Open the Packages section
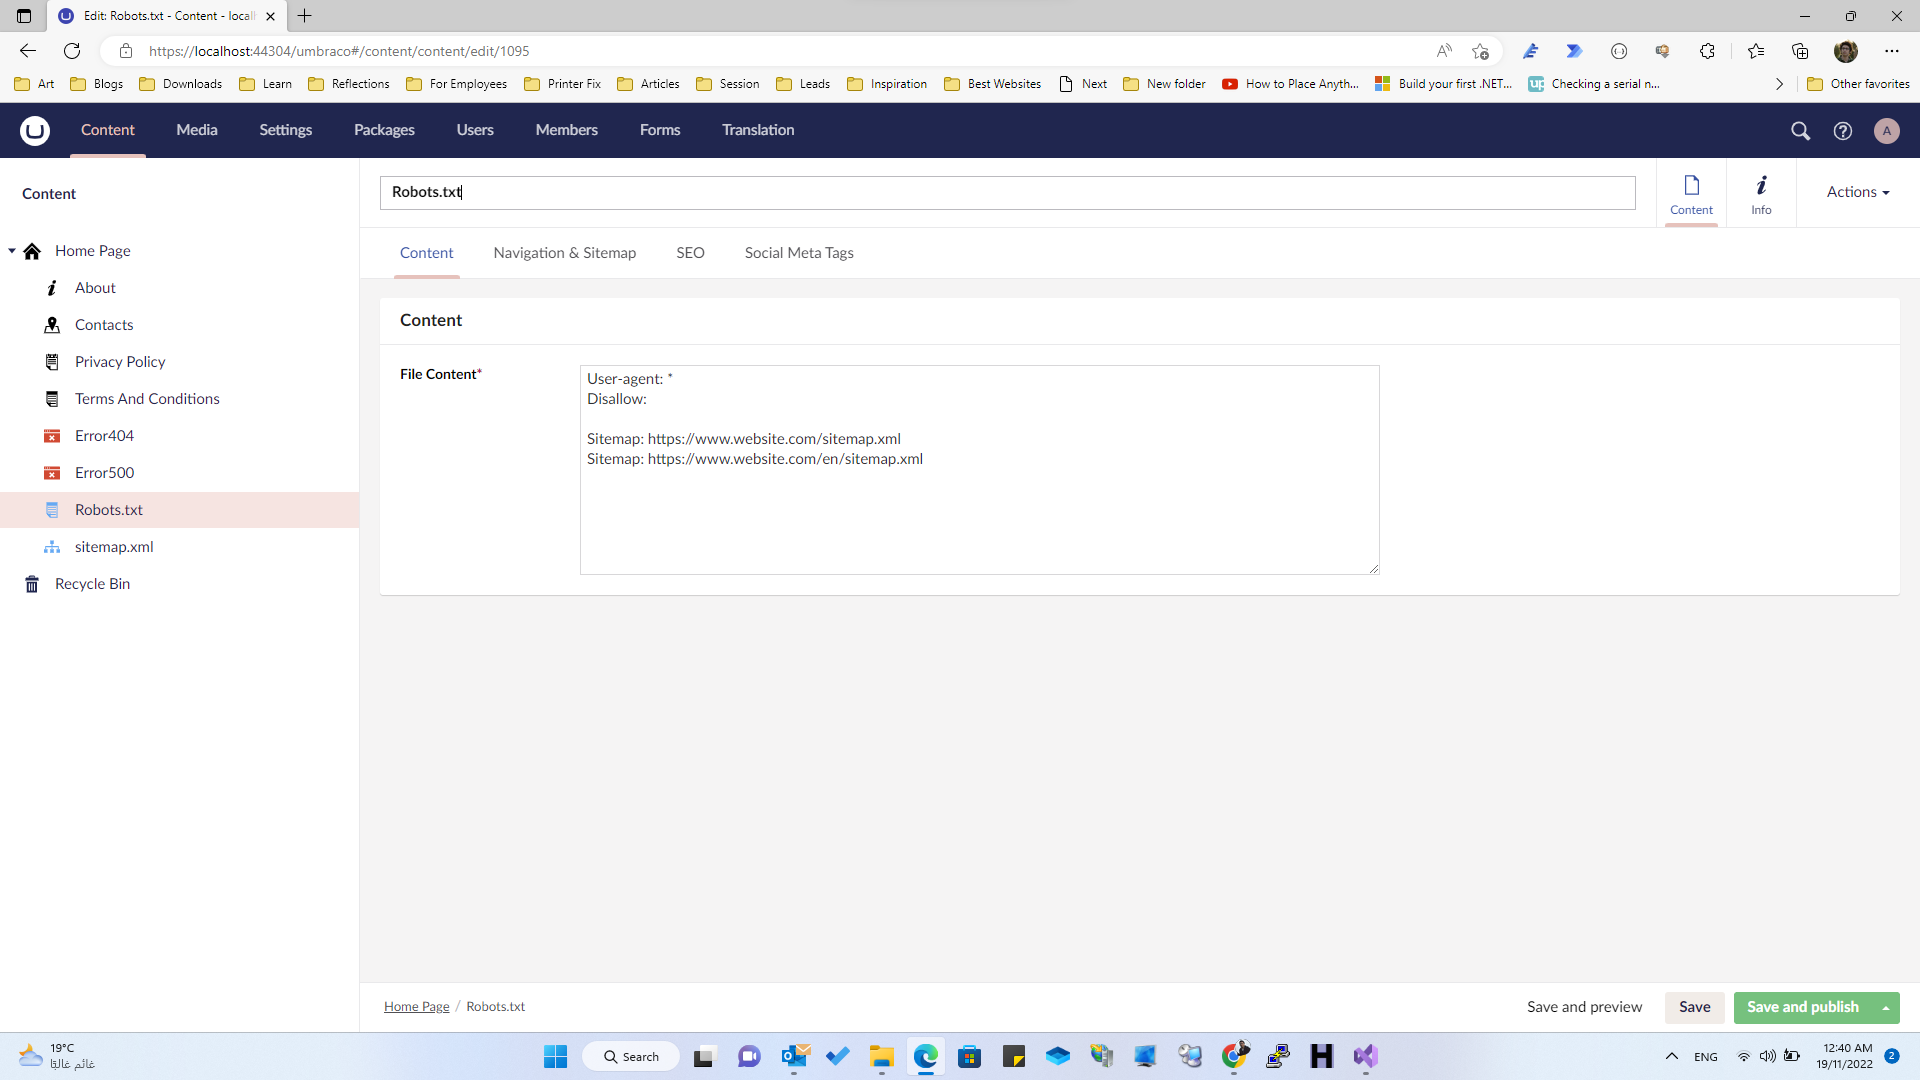This screenshot has height=1080, width=1920. (384, 130)
